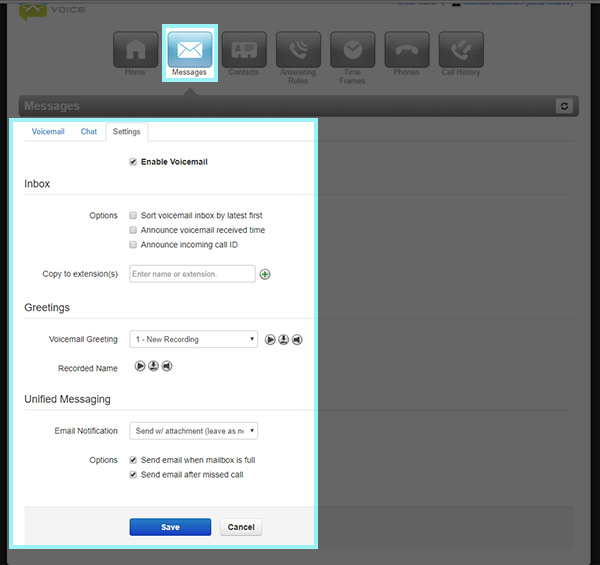The width and height of the screenshot is (600, 565).
Task: Open the Contacts card icon
Action: (243, 49)
